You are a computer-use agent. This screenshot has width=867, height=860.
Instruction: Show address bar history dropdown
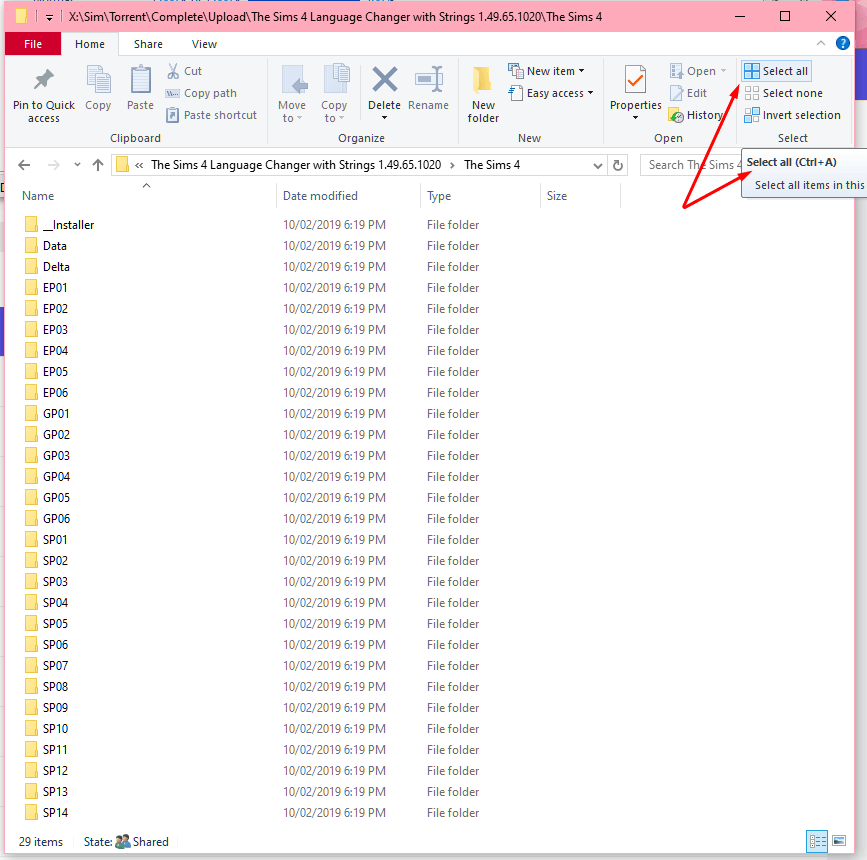point(598,165)
